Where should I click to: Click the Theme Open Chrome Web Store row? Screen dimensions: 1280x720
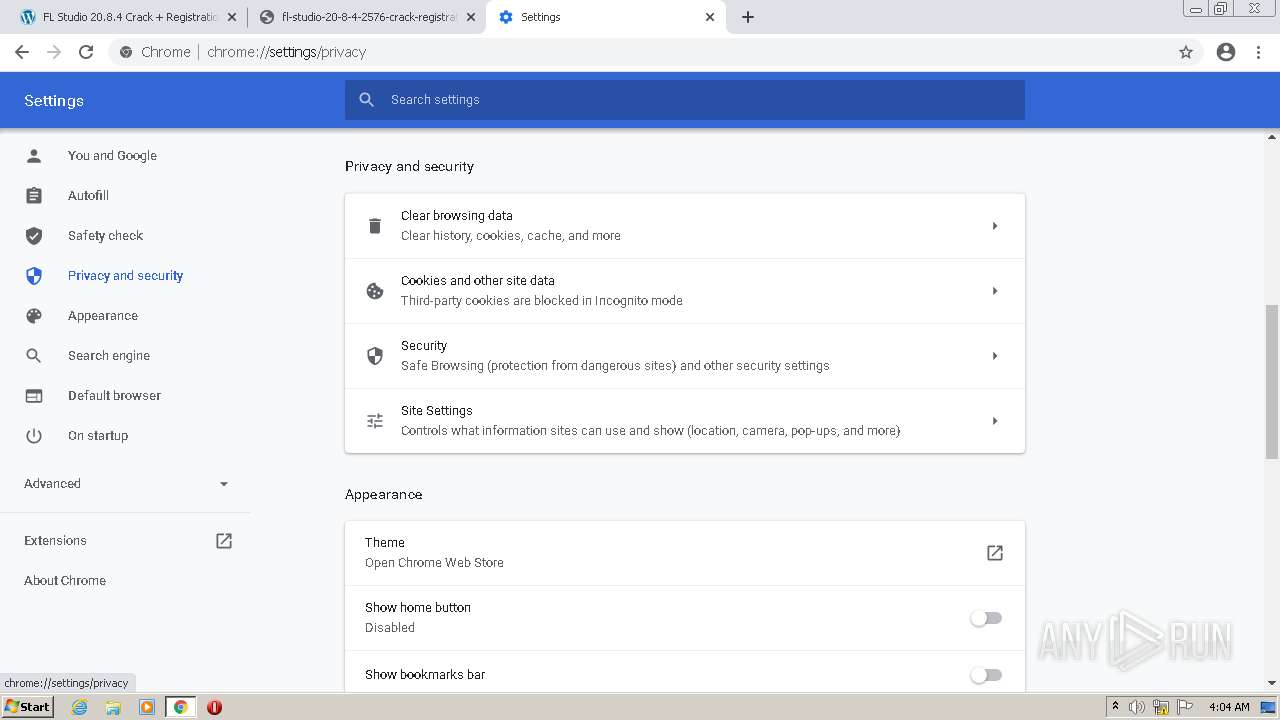[x=685, y=553]
